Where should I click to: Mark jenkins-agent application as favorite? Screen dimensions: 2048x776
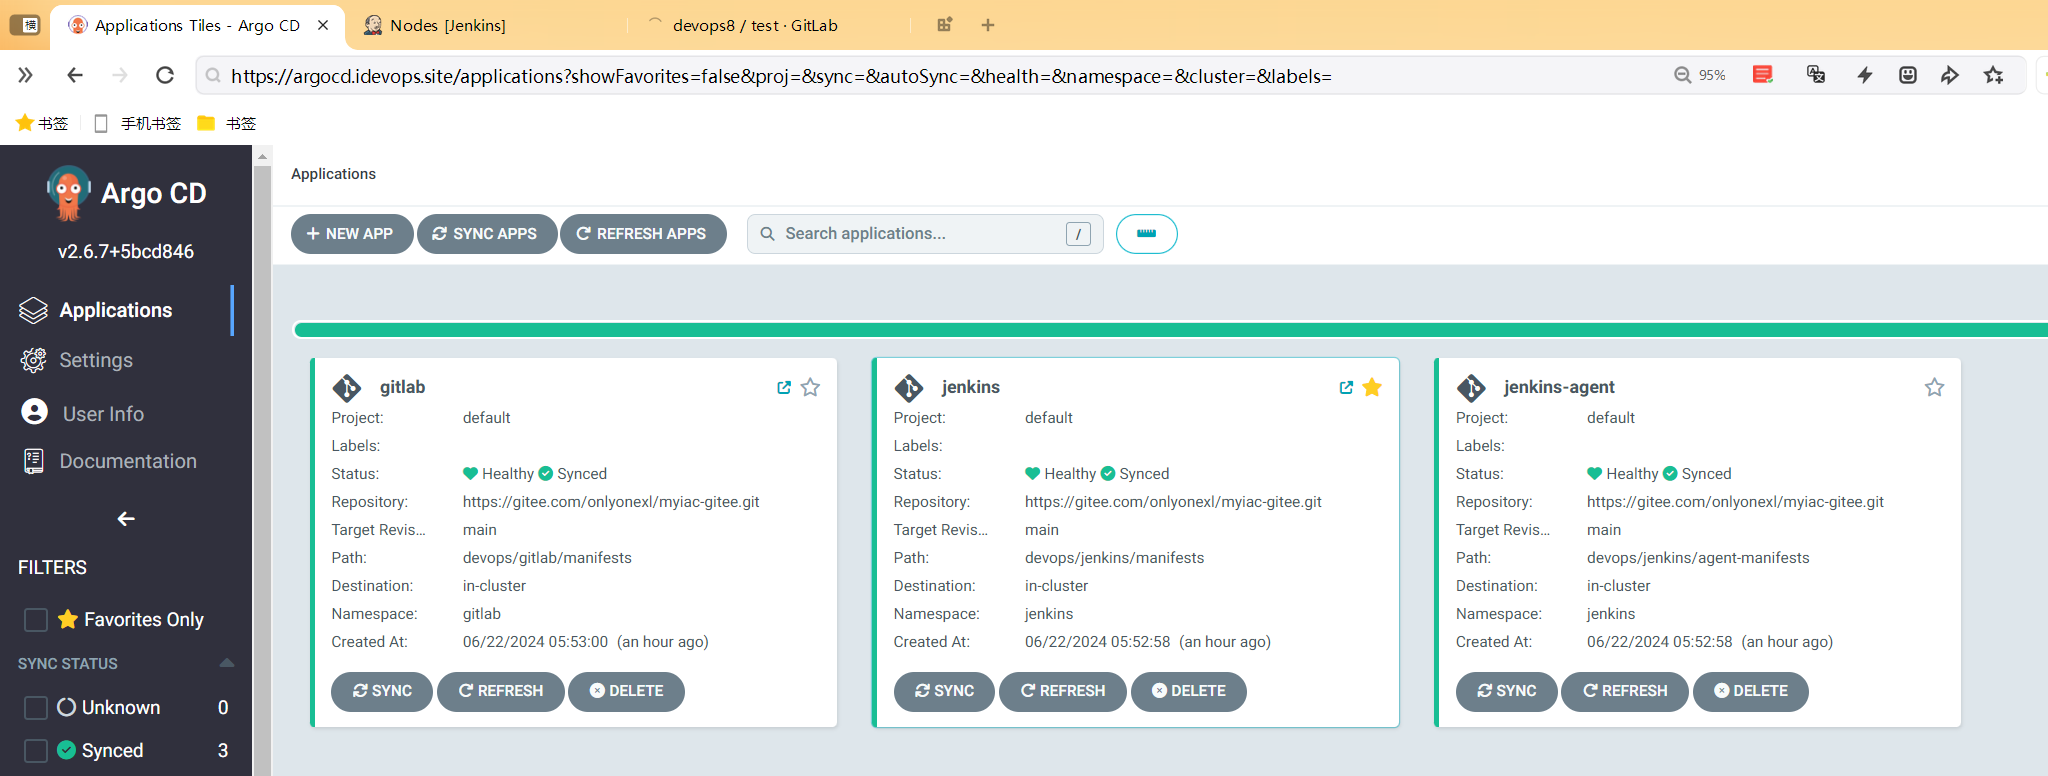(1934, 387)
